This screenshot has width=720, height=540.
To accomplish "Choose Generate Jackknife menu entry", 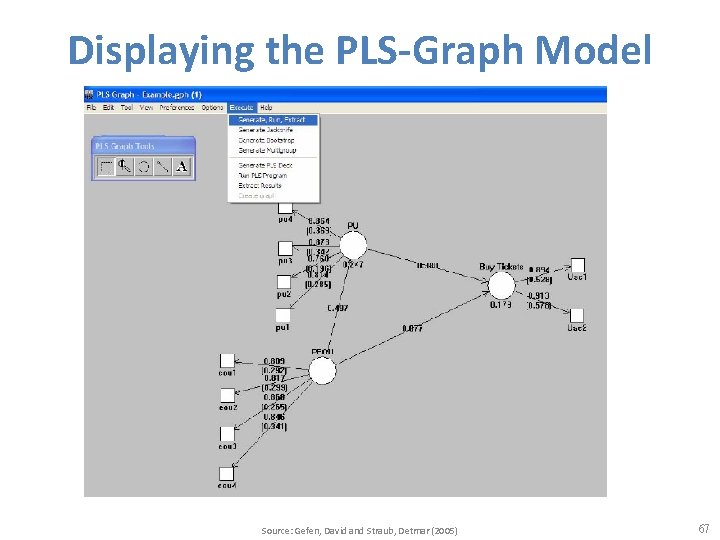I will [x=274, y=130].
